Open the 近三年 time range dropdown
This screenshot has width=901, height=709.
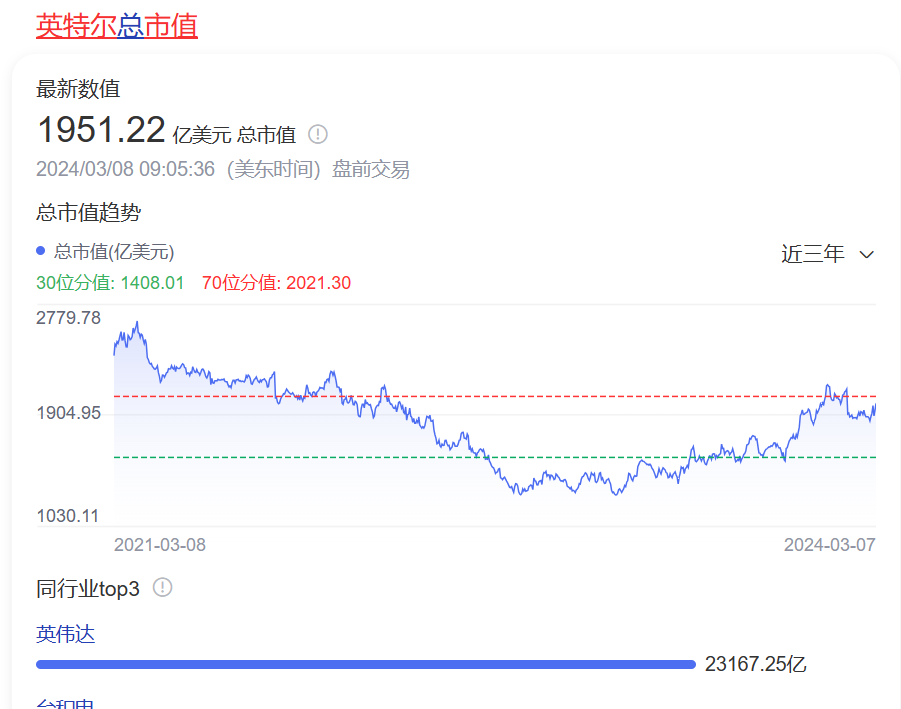coord(827,254)
